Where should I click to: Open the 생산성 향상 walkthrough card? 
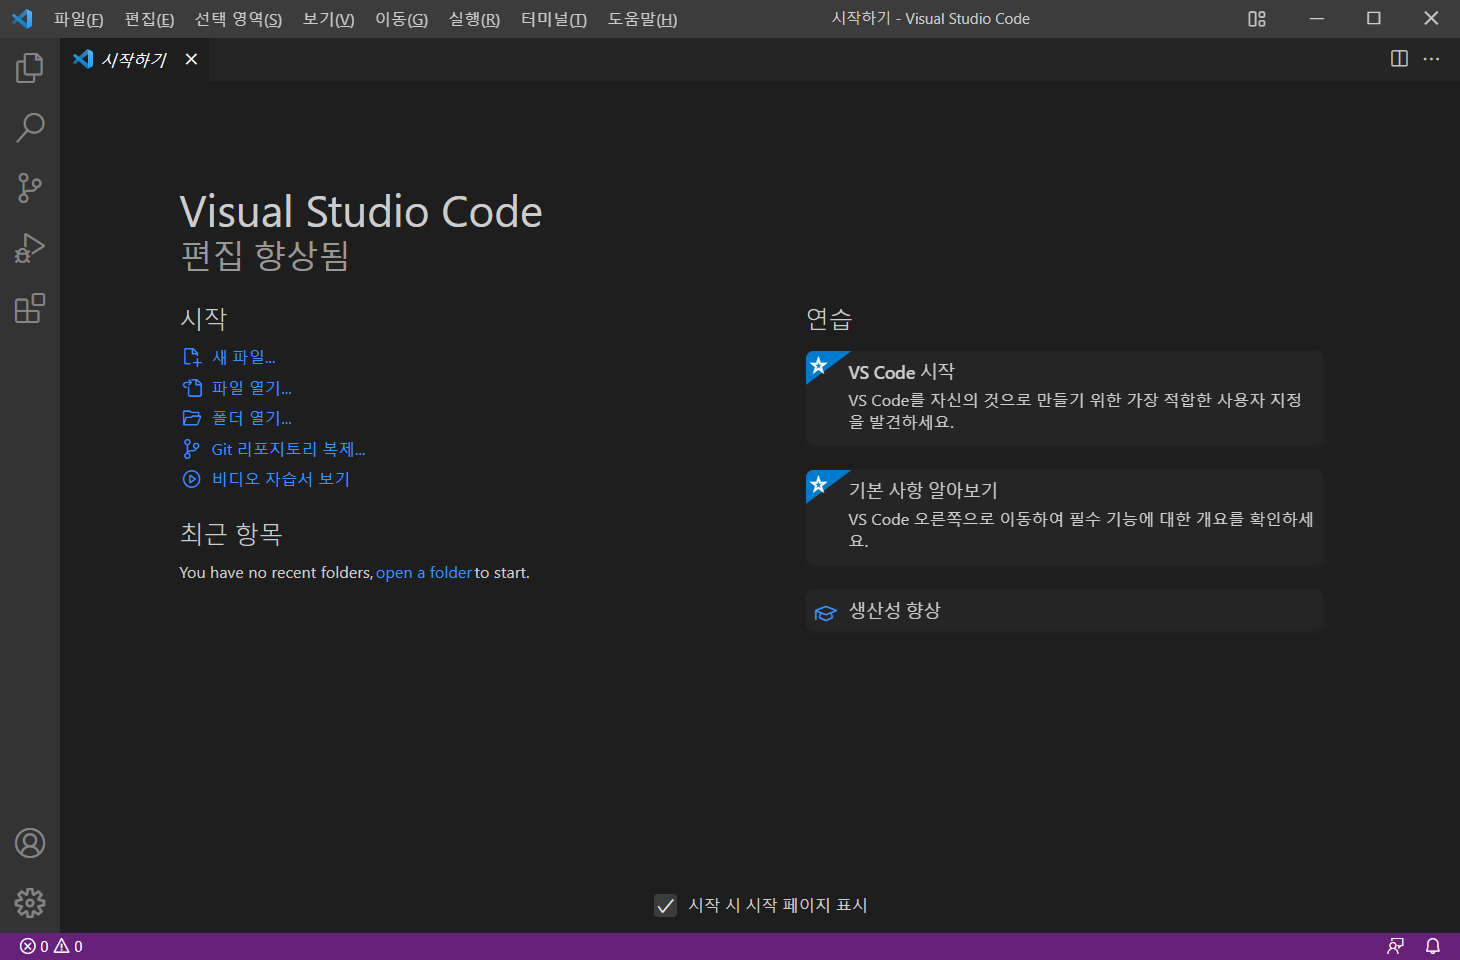(1064, 611)
